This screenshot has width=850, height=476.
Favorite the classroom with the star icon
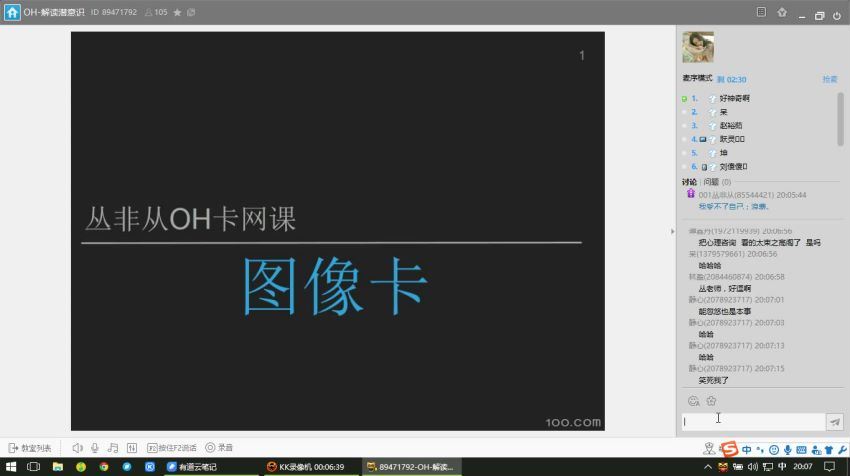point(177,12)
